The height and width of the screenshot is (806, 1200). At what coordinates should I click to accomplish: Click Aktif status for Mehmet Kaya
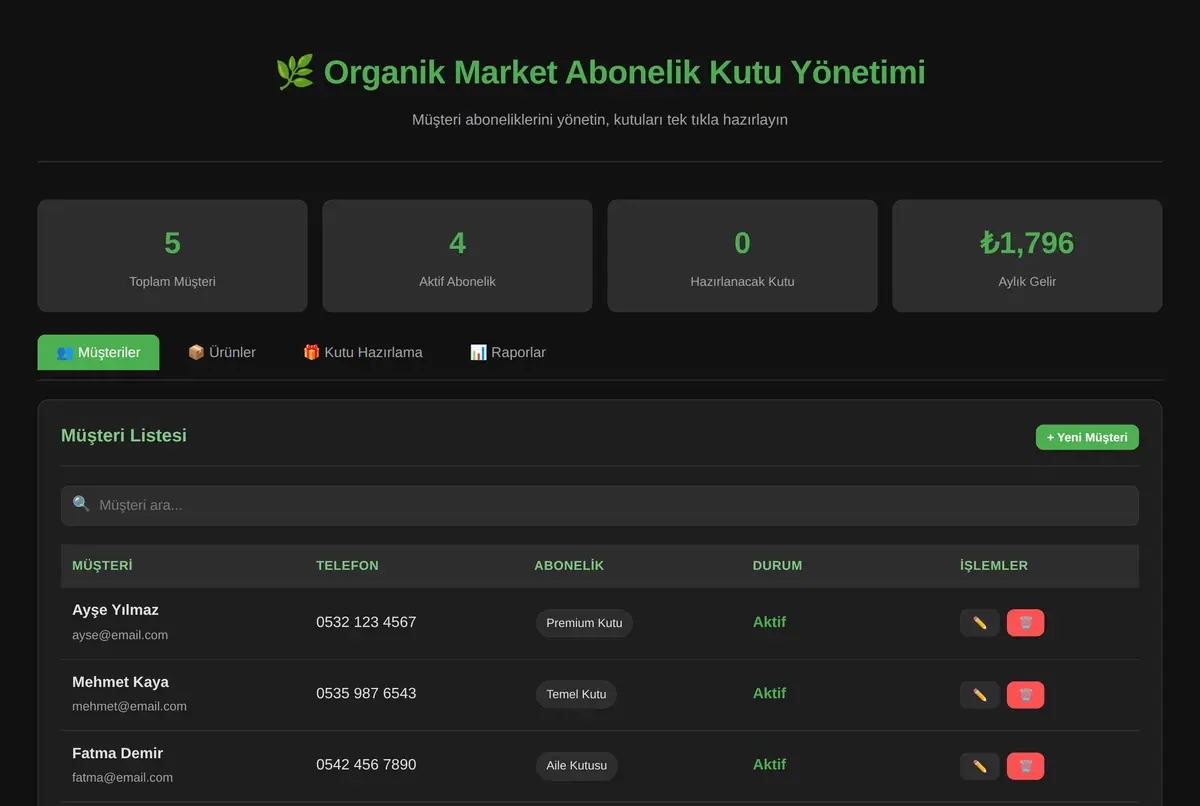click(x=769, y=693)
